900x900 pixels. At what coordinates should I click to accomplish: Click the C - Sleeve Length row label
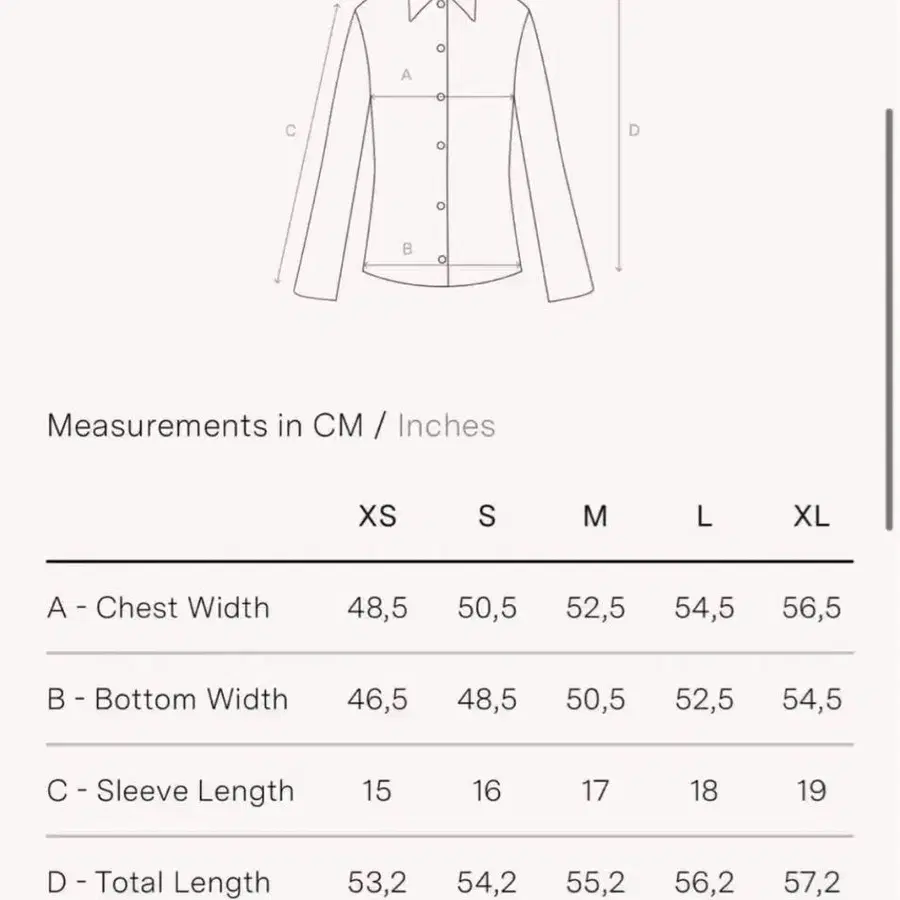click(170, 791)
